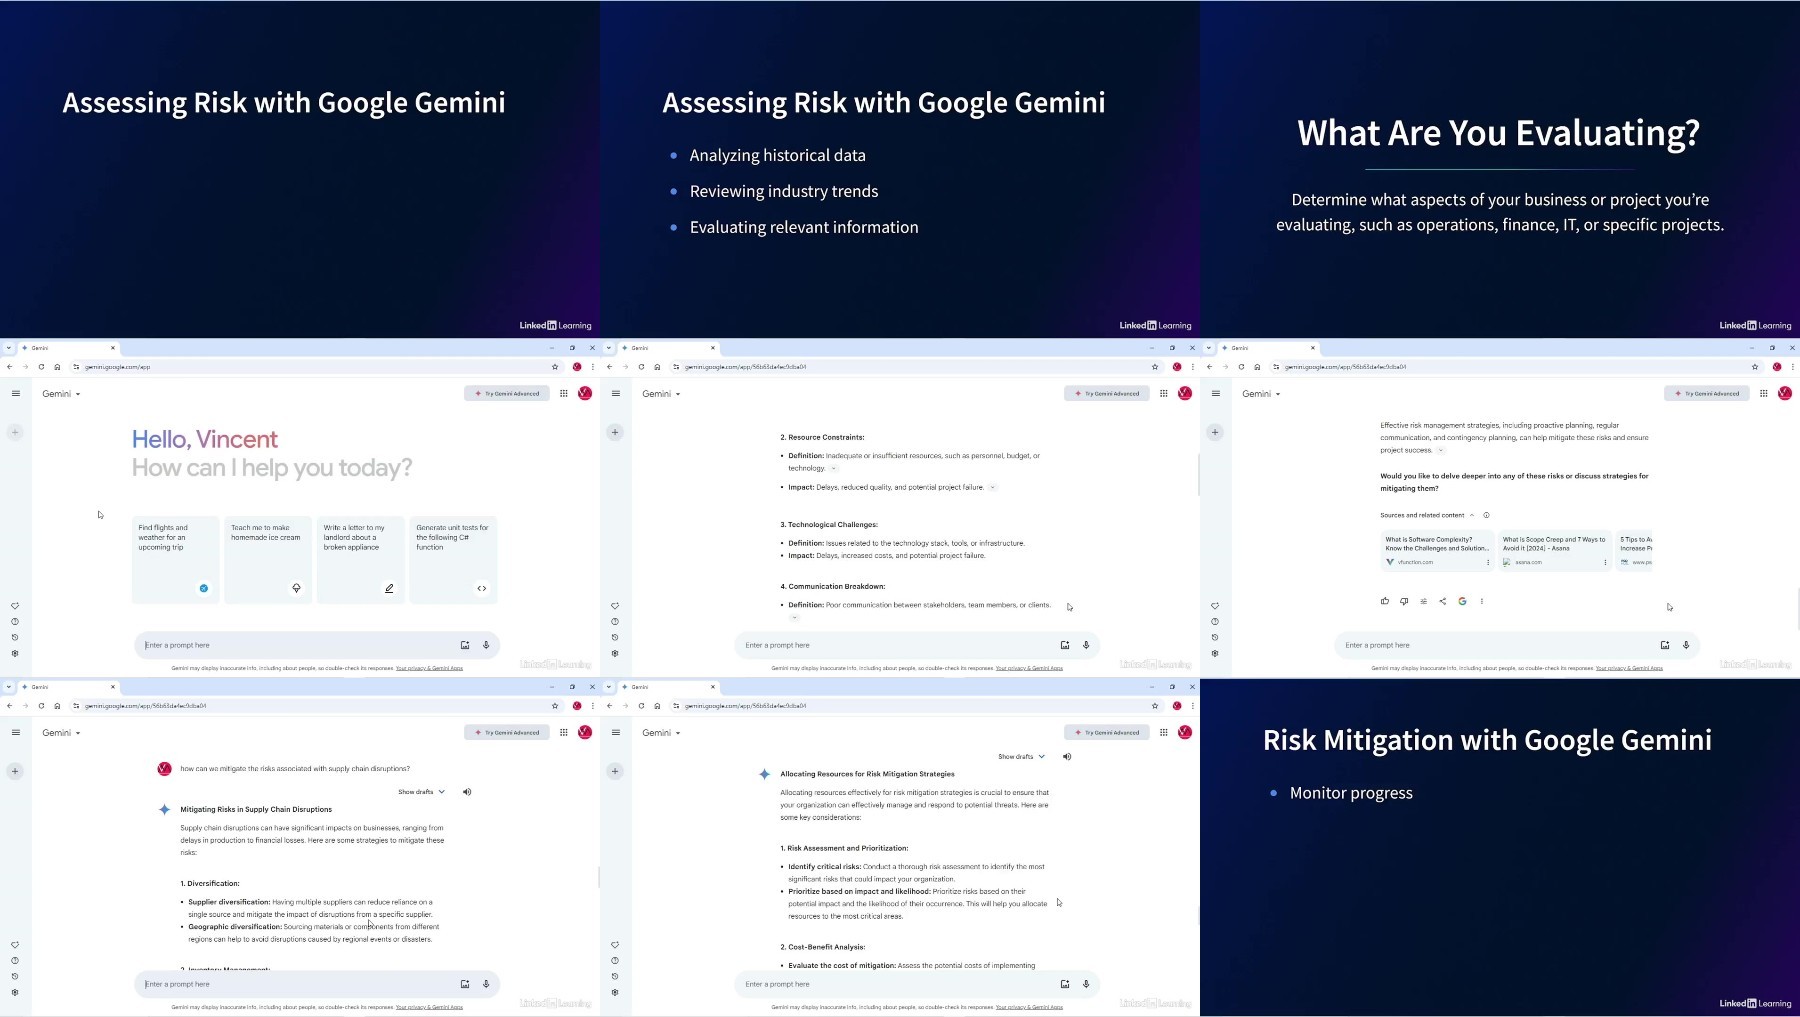Open Google apps grid in the Hello Vincent window
Image resolution: width=1800 pixels, height=1017 pixels.
564,393
